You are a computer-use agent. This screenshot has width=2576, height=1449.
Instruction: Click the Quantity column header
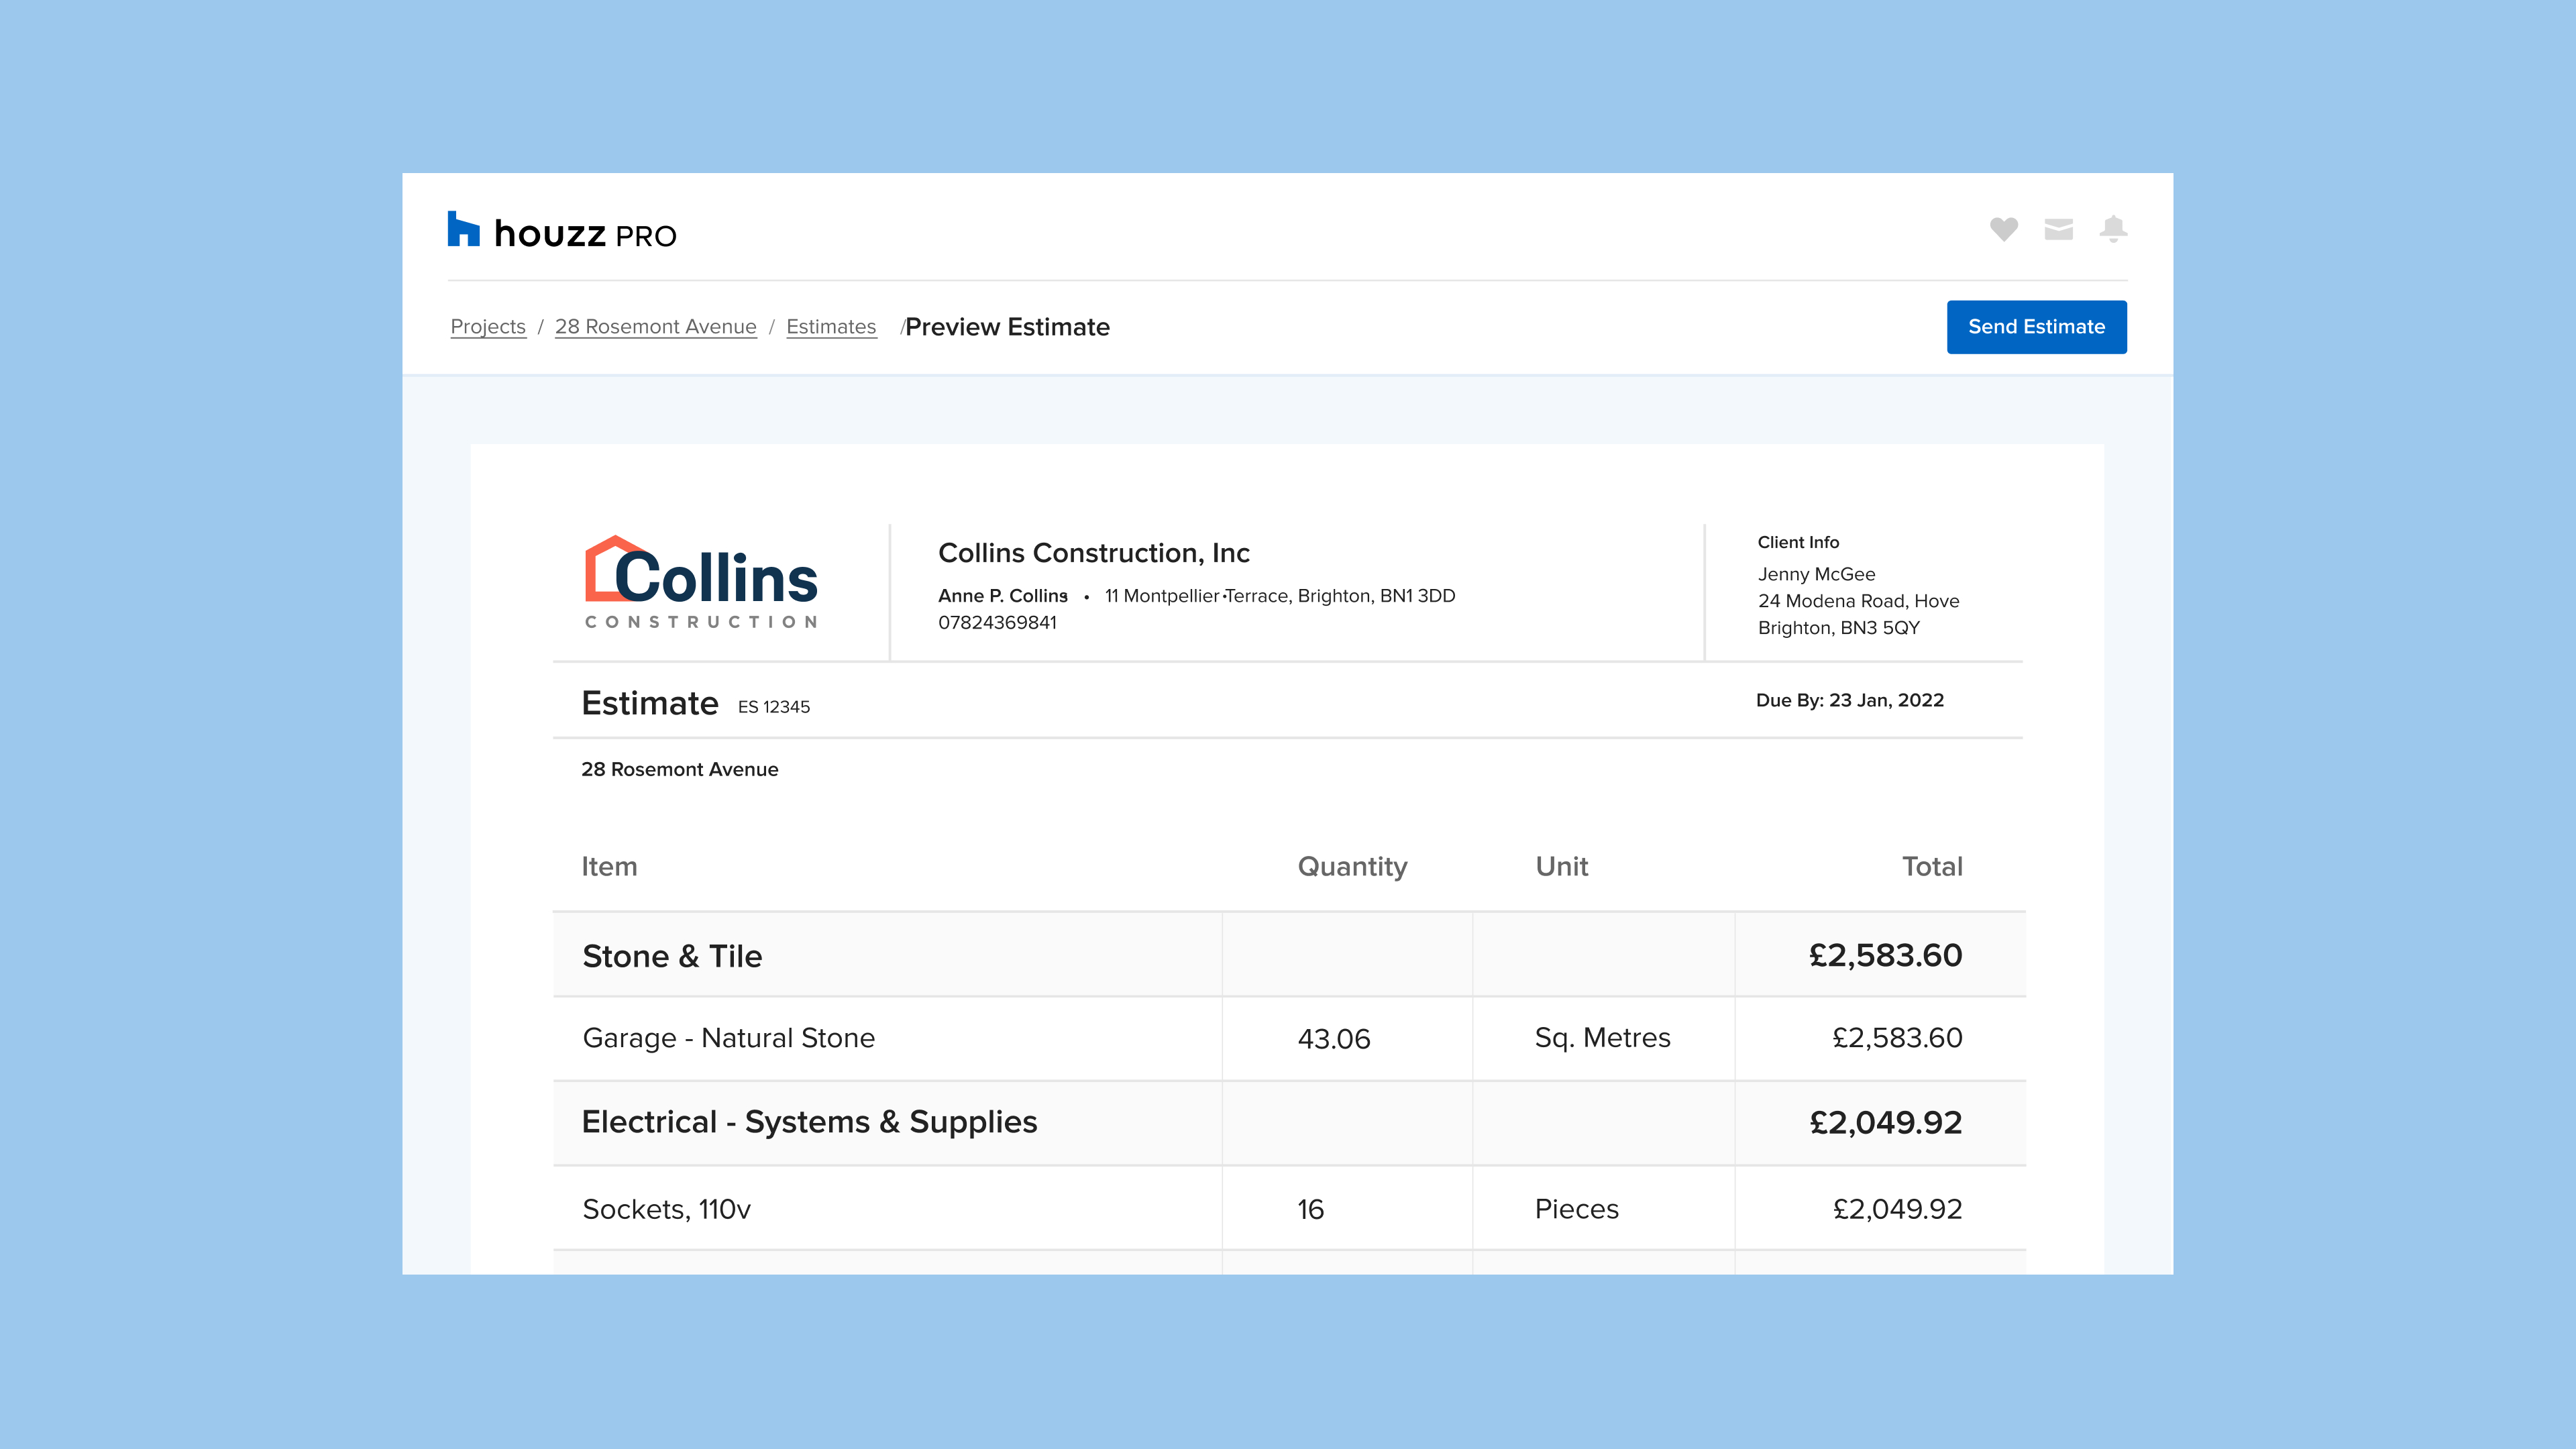click(x=1352, y=866)
